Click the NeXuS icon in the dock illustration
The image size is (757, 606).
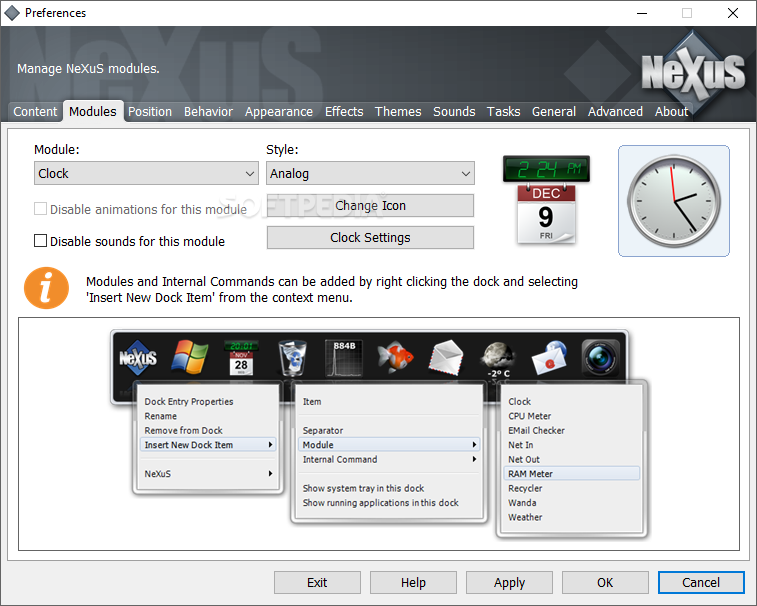[138, 358]
